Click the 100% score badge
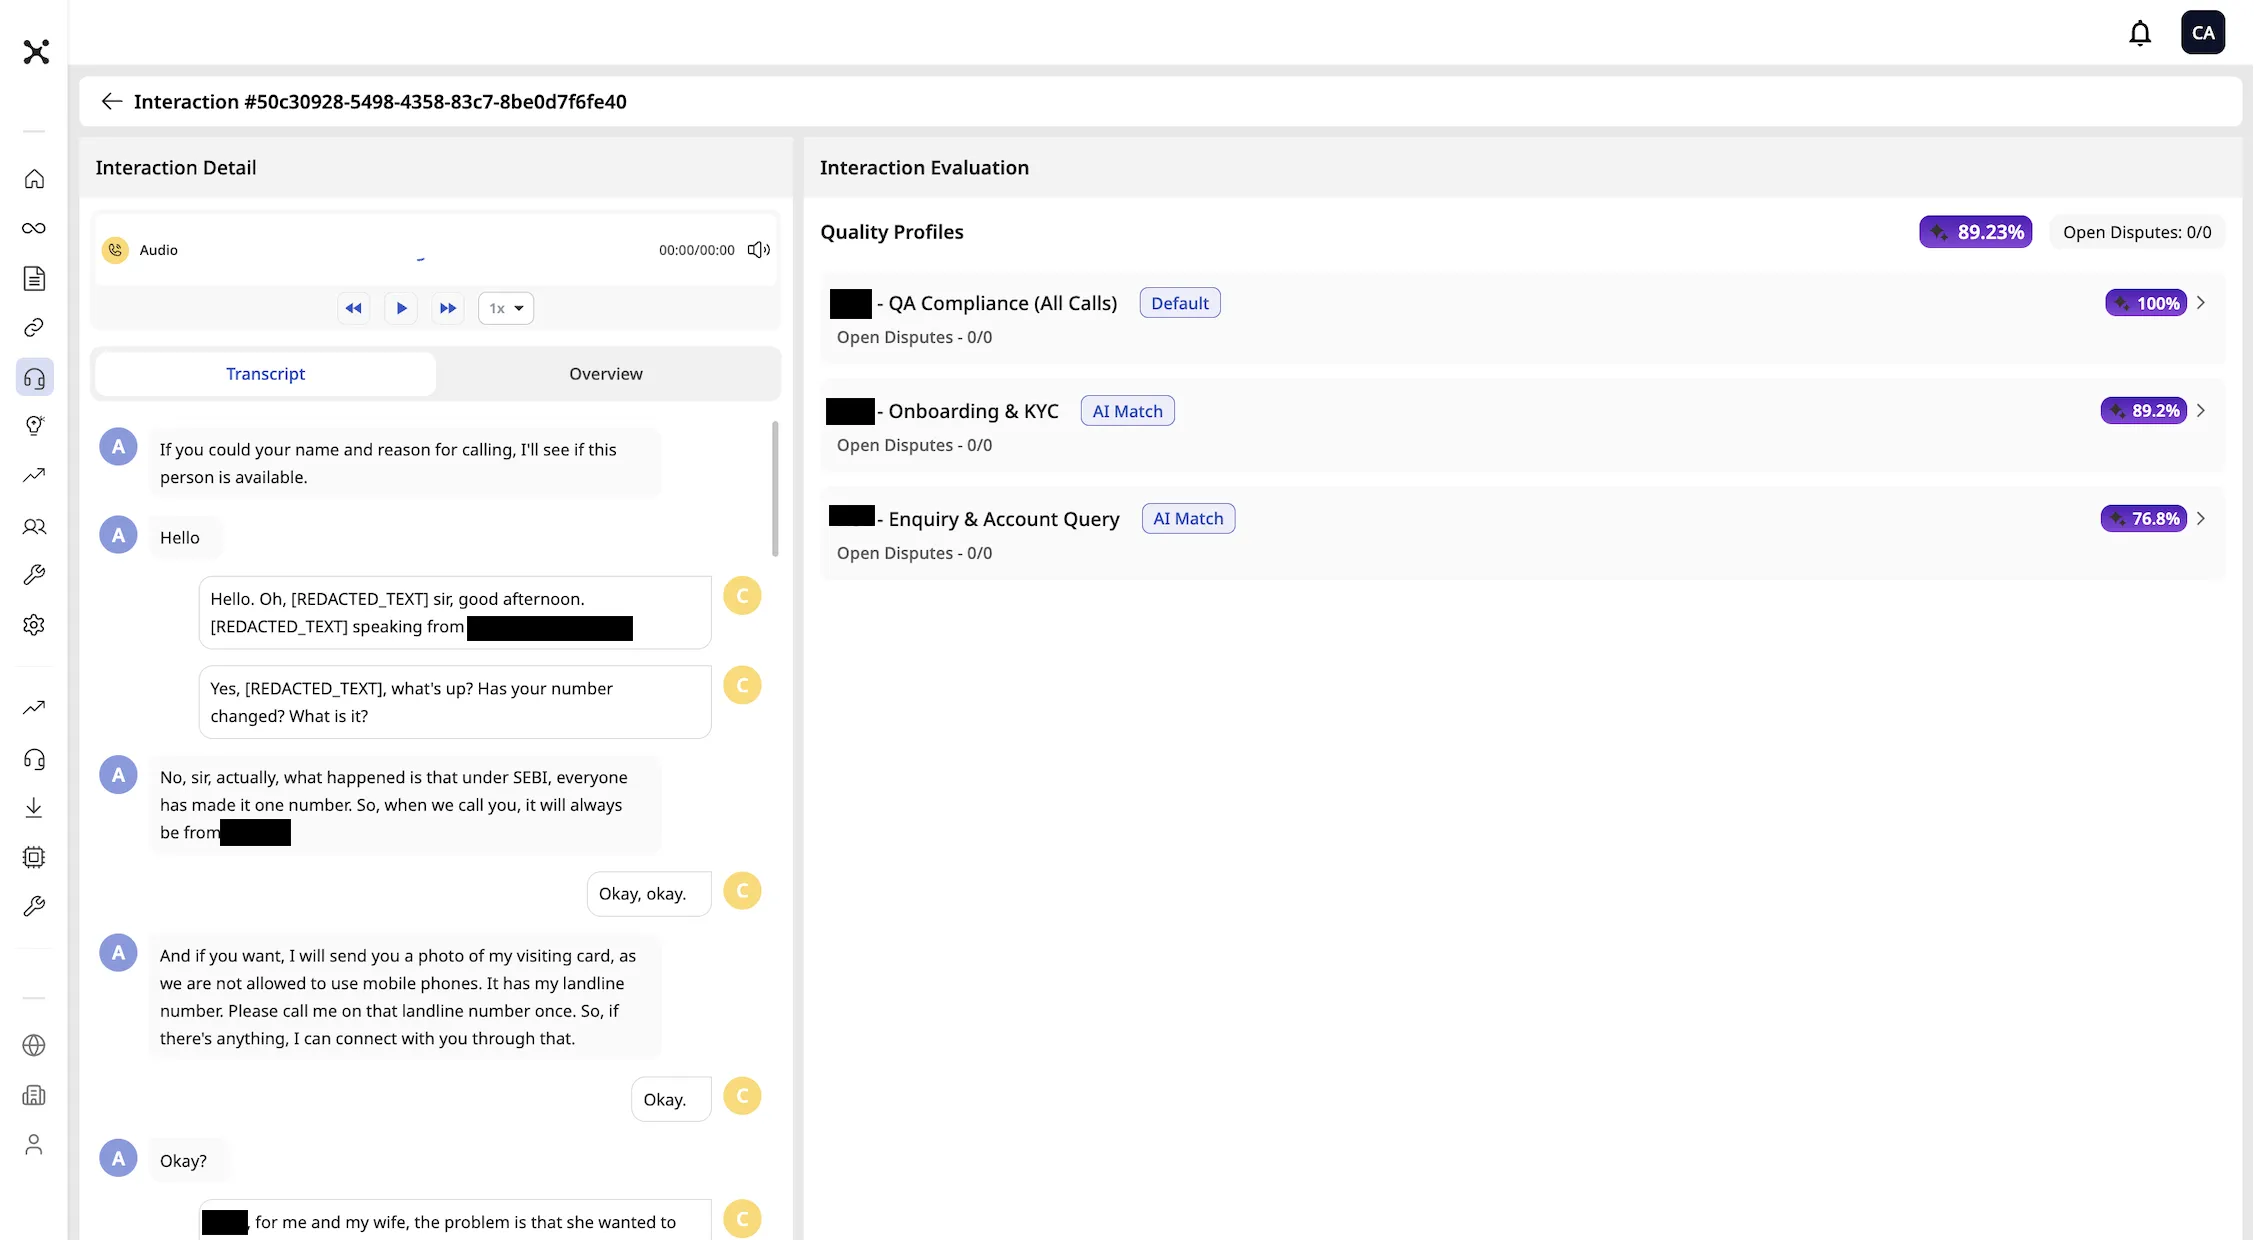2254x1240 pixels. [x=2146, y=303]
